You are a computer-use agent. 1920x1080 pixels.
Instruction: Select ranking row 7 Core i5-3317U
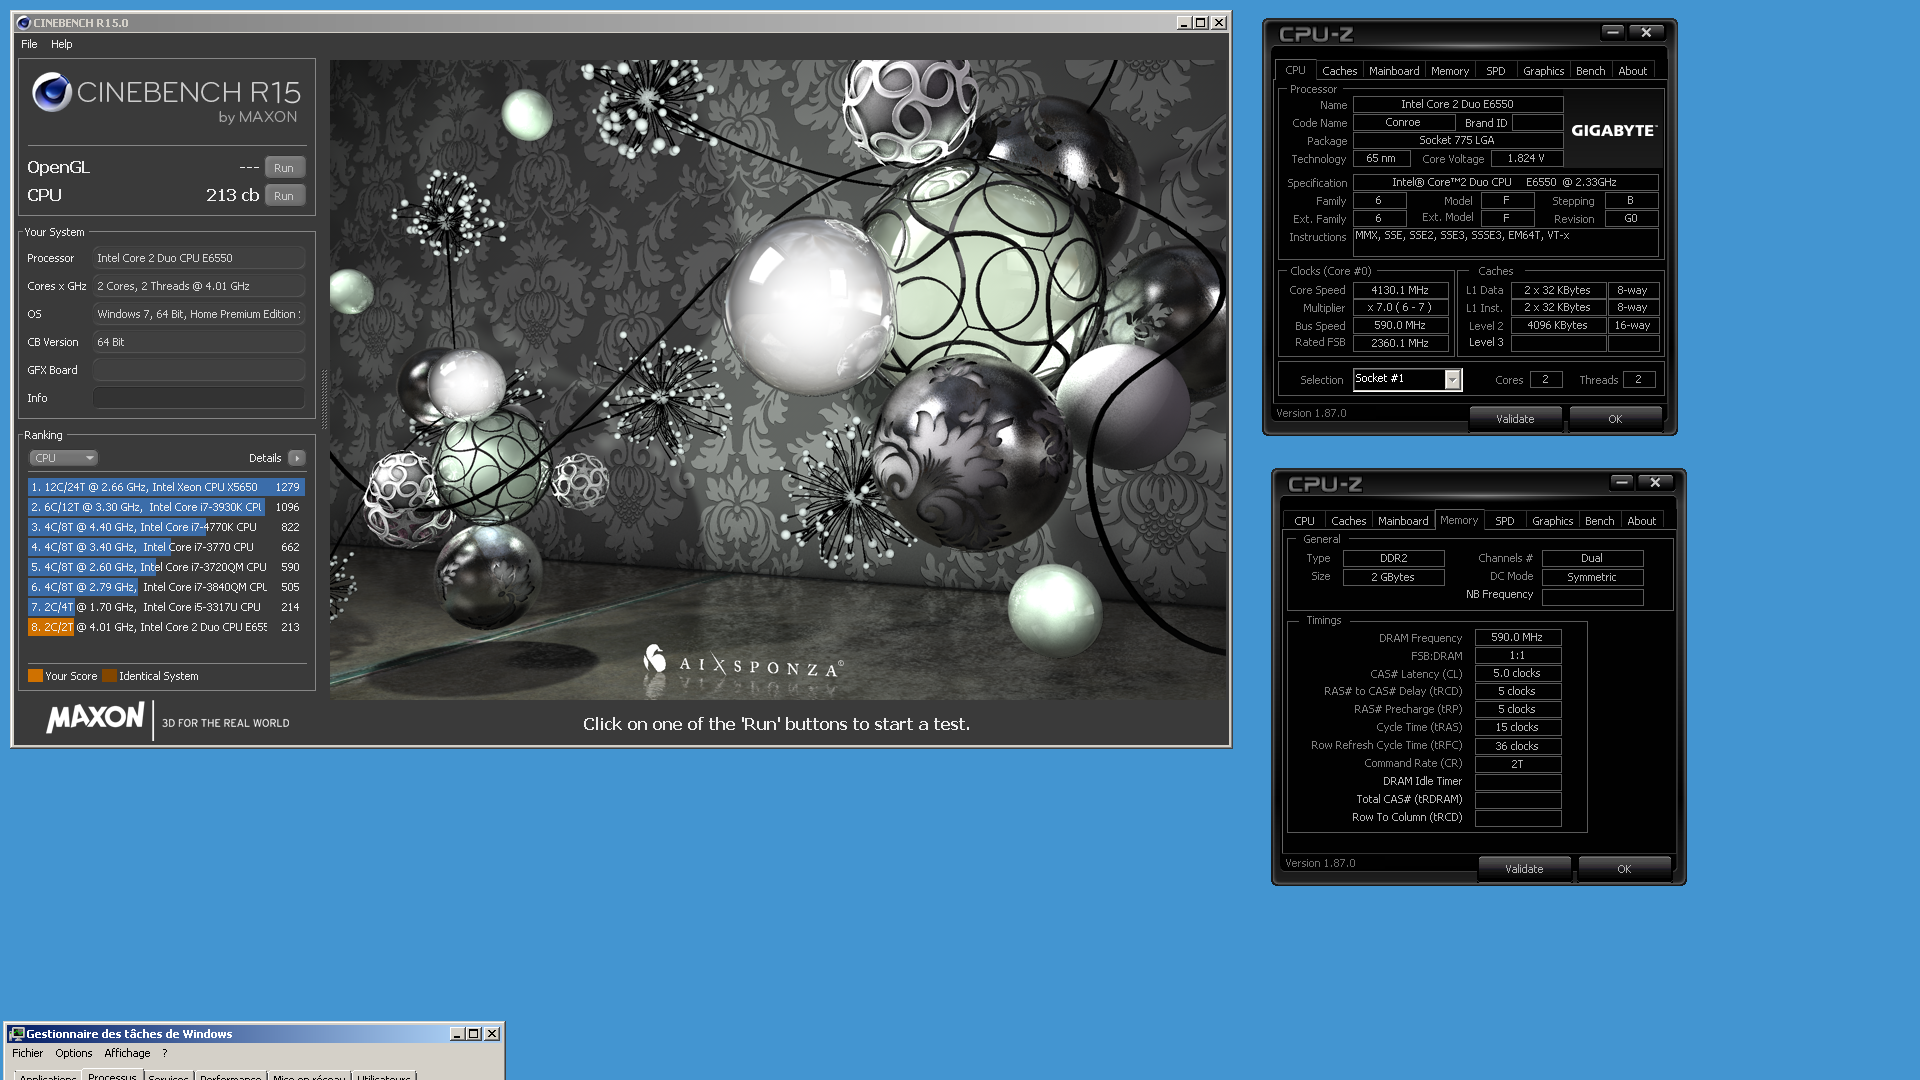[166, 607]
